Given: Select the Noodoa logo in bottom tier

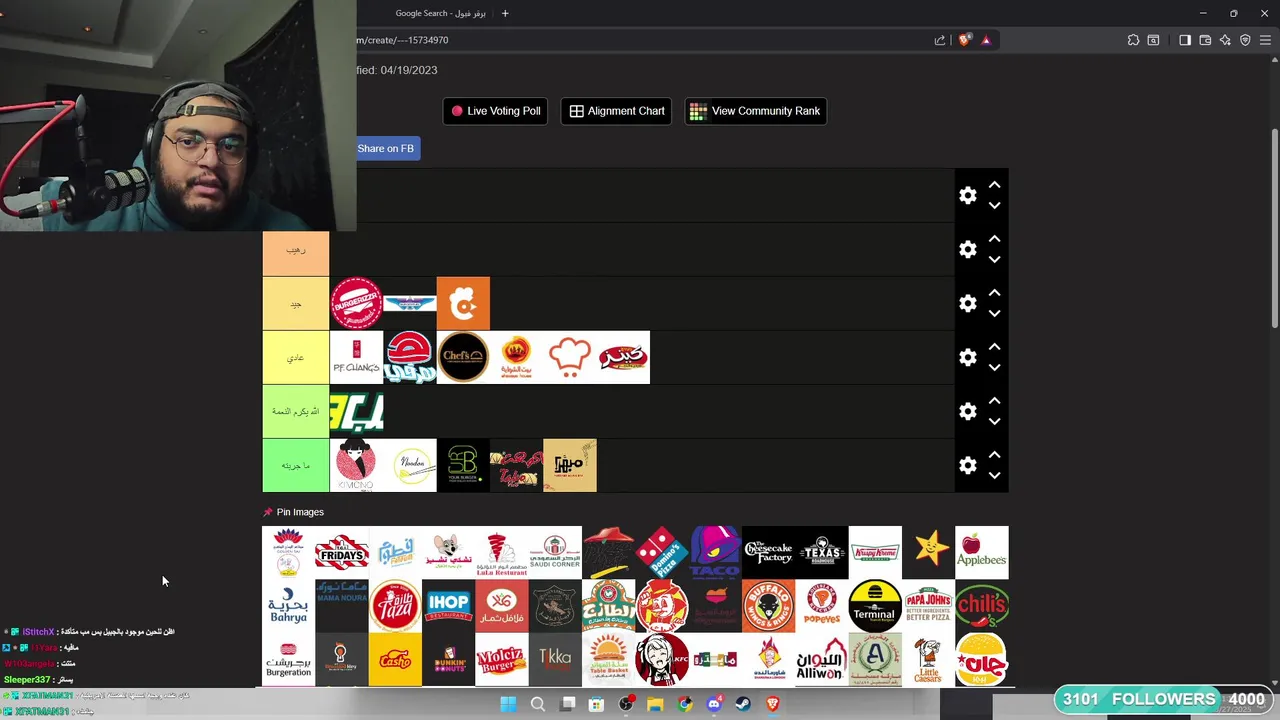Looking at the screenshot, I should click(x=410, y=465).
